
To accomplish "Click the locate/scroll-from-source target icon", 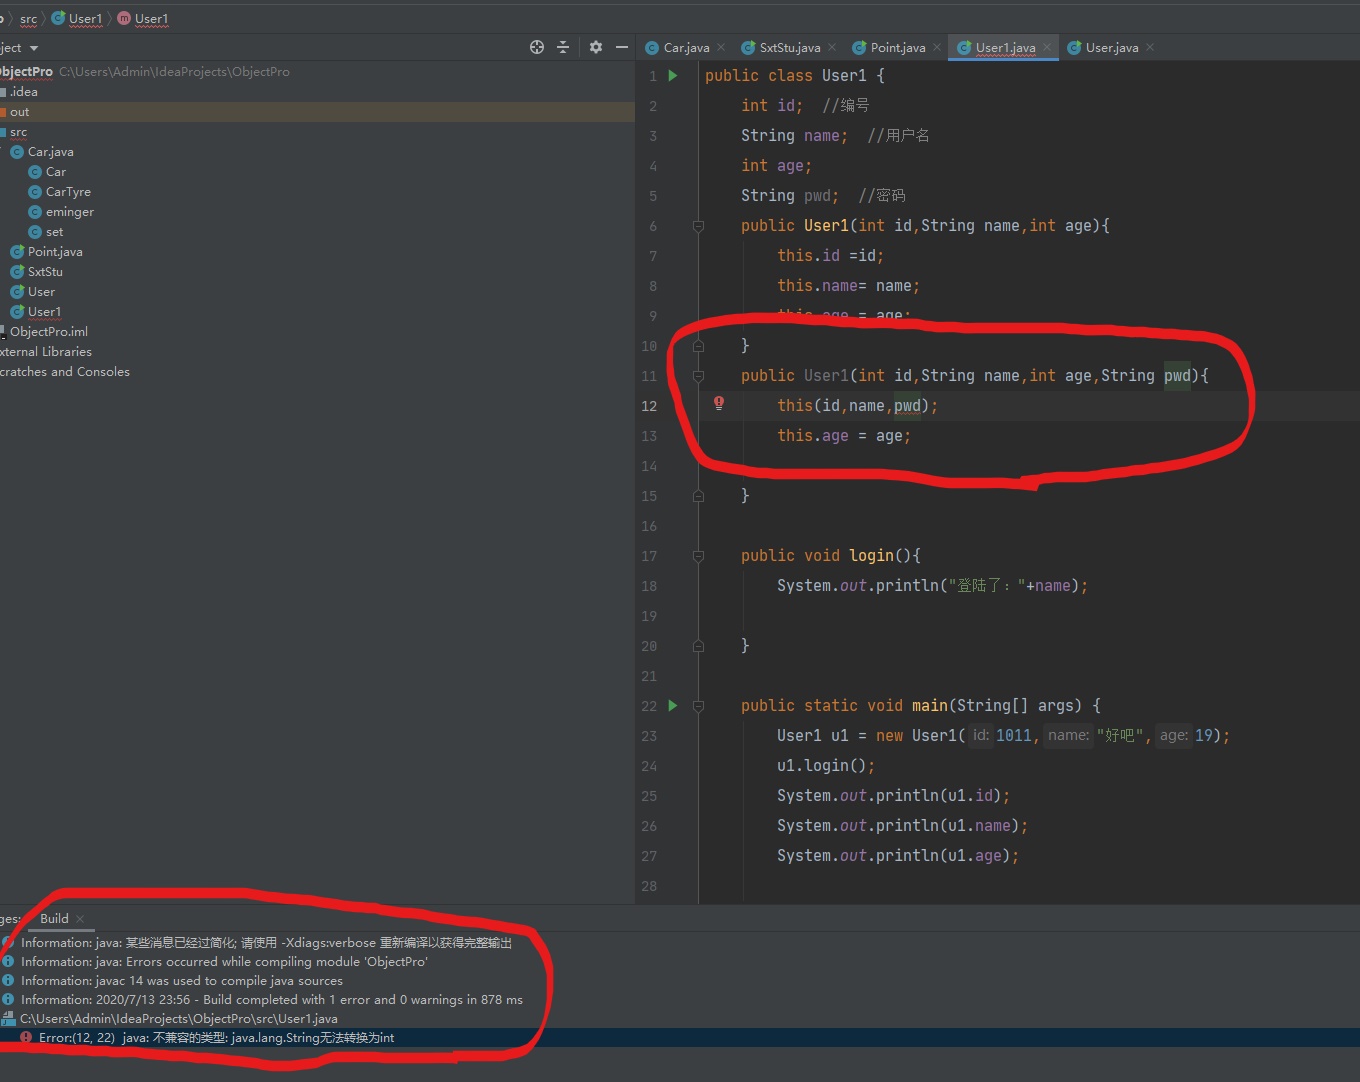I will coord(537,47).
